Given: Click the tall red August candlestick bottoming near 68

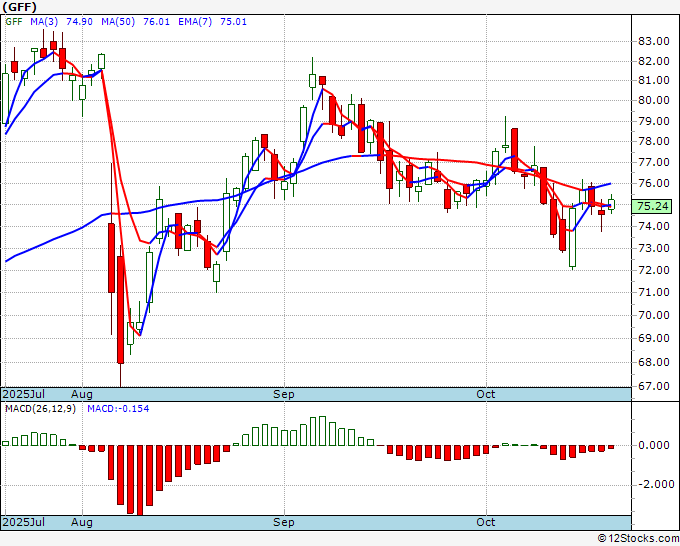Looking at the screenshot, I should [120, 310].
